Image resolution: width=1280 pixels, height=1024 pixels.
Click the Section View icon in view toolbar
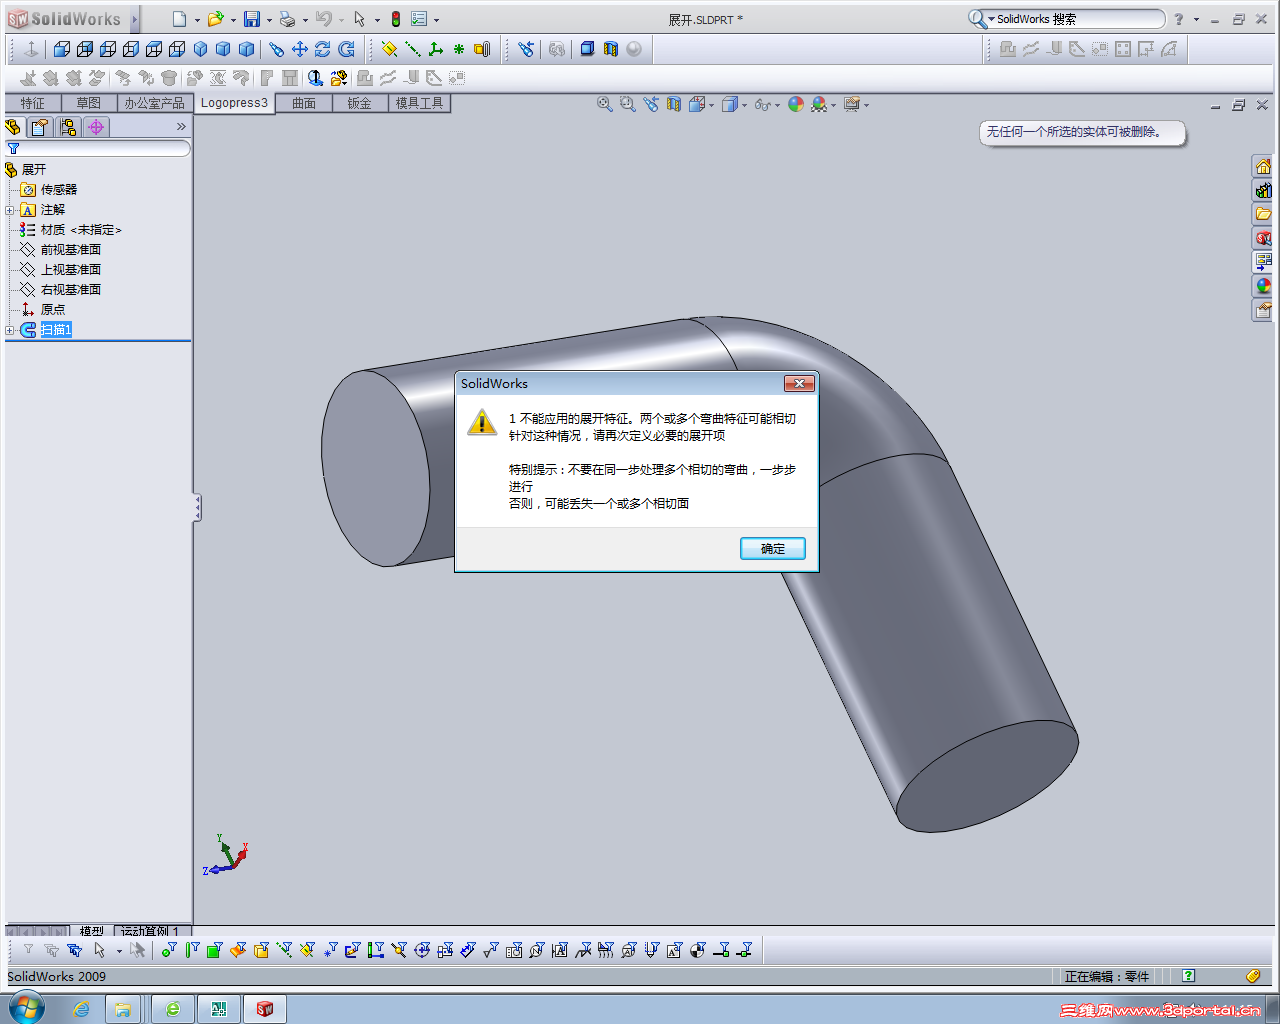[x=674, y=104]
